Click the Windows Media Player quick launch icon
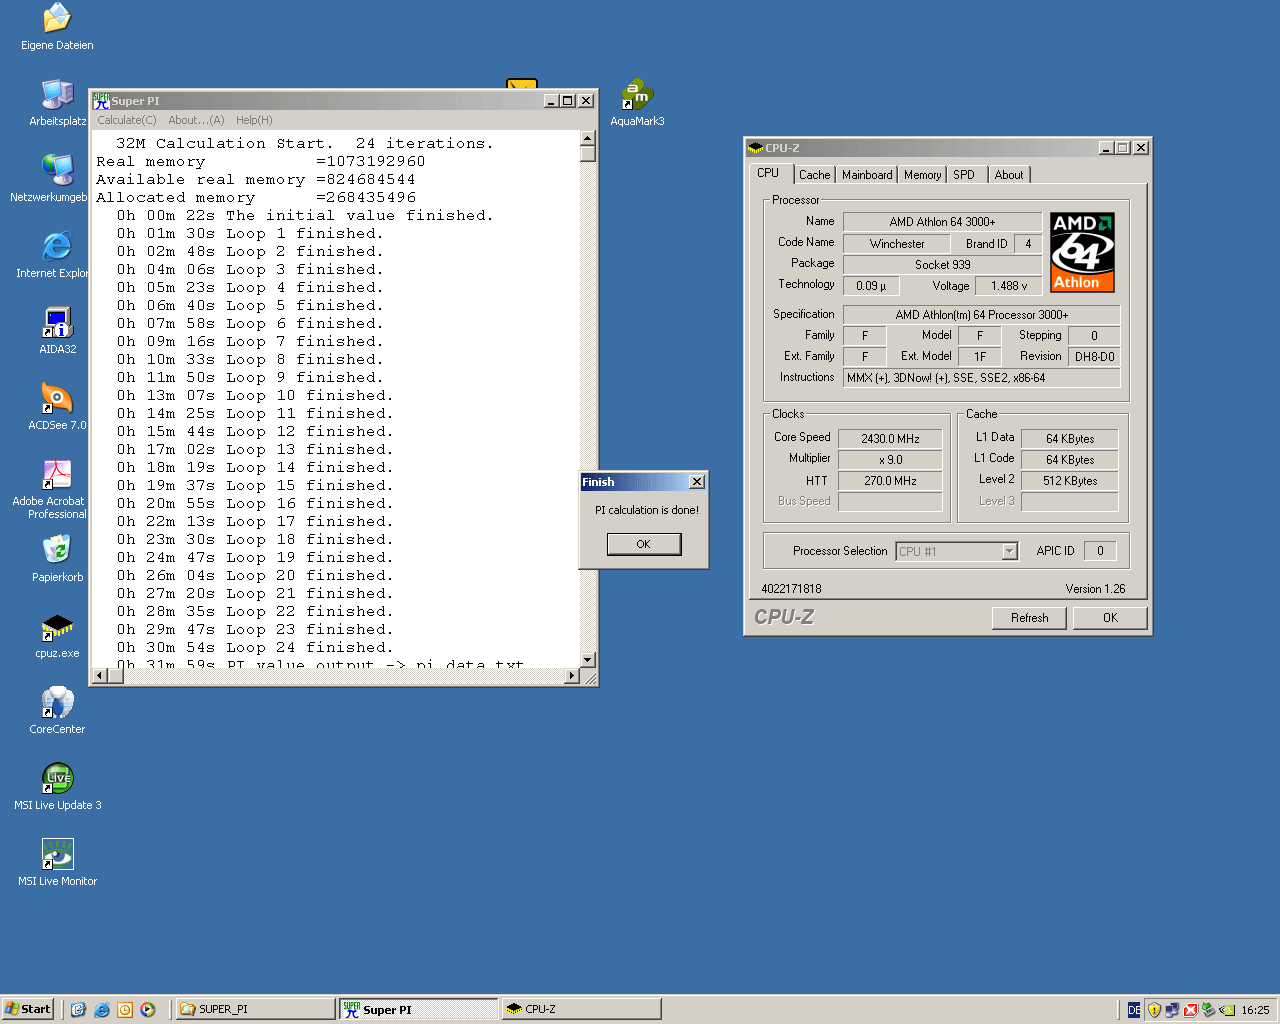Image resolution: width=1280 pixels, height=1024 pixels. (148, 1010)
